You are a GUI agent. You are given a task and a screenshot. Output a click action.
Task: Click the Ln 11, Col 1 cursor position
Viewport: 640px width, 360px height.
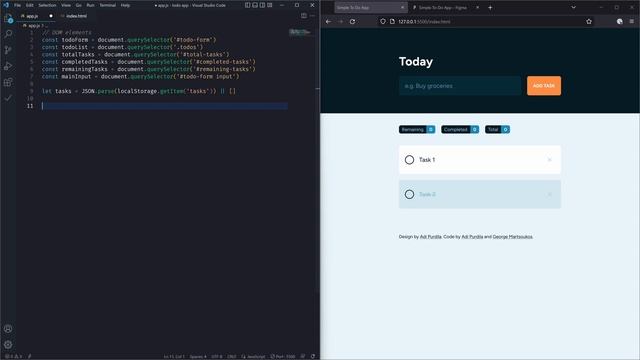[174, 356]
